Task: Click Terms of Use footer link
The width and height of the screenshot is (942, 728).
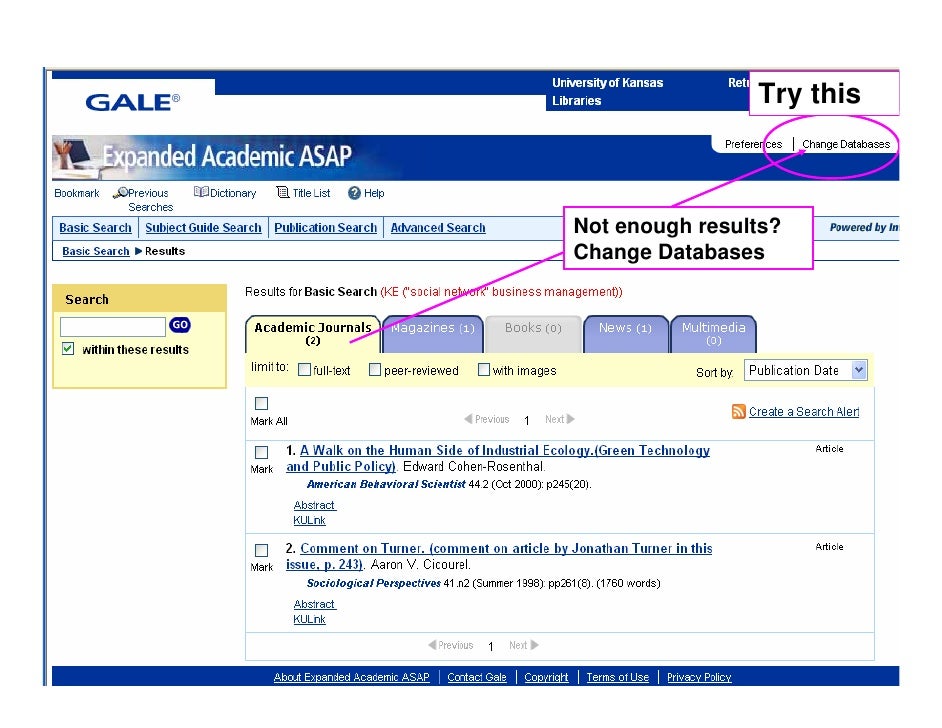Action: tap(618, 677)
